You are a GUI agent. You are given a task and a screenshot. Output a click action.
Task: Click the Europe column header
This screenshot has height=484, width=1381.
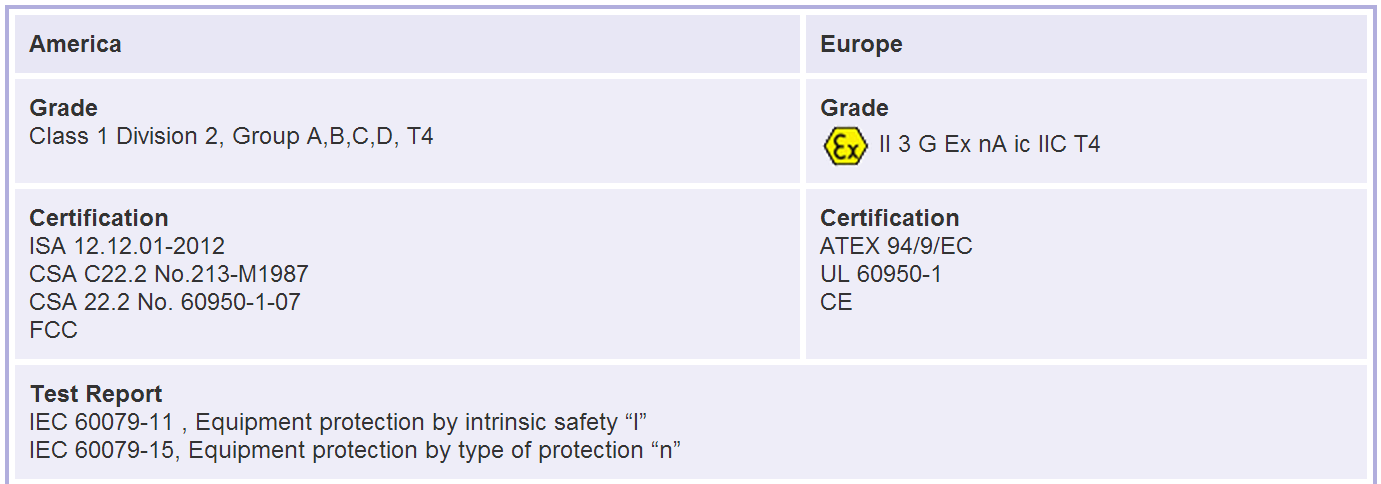(x=861, y=44)
